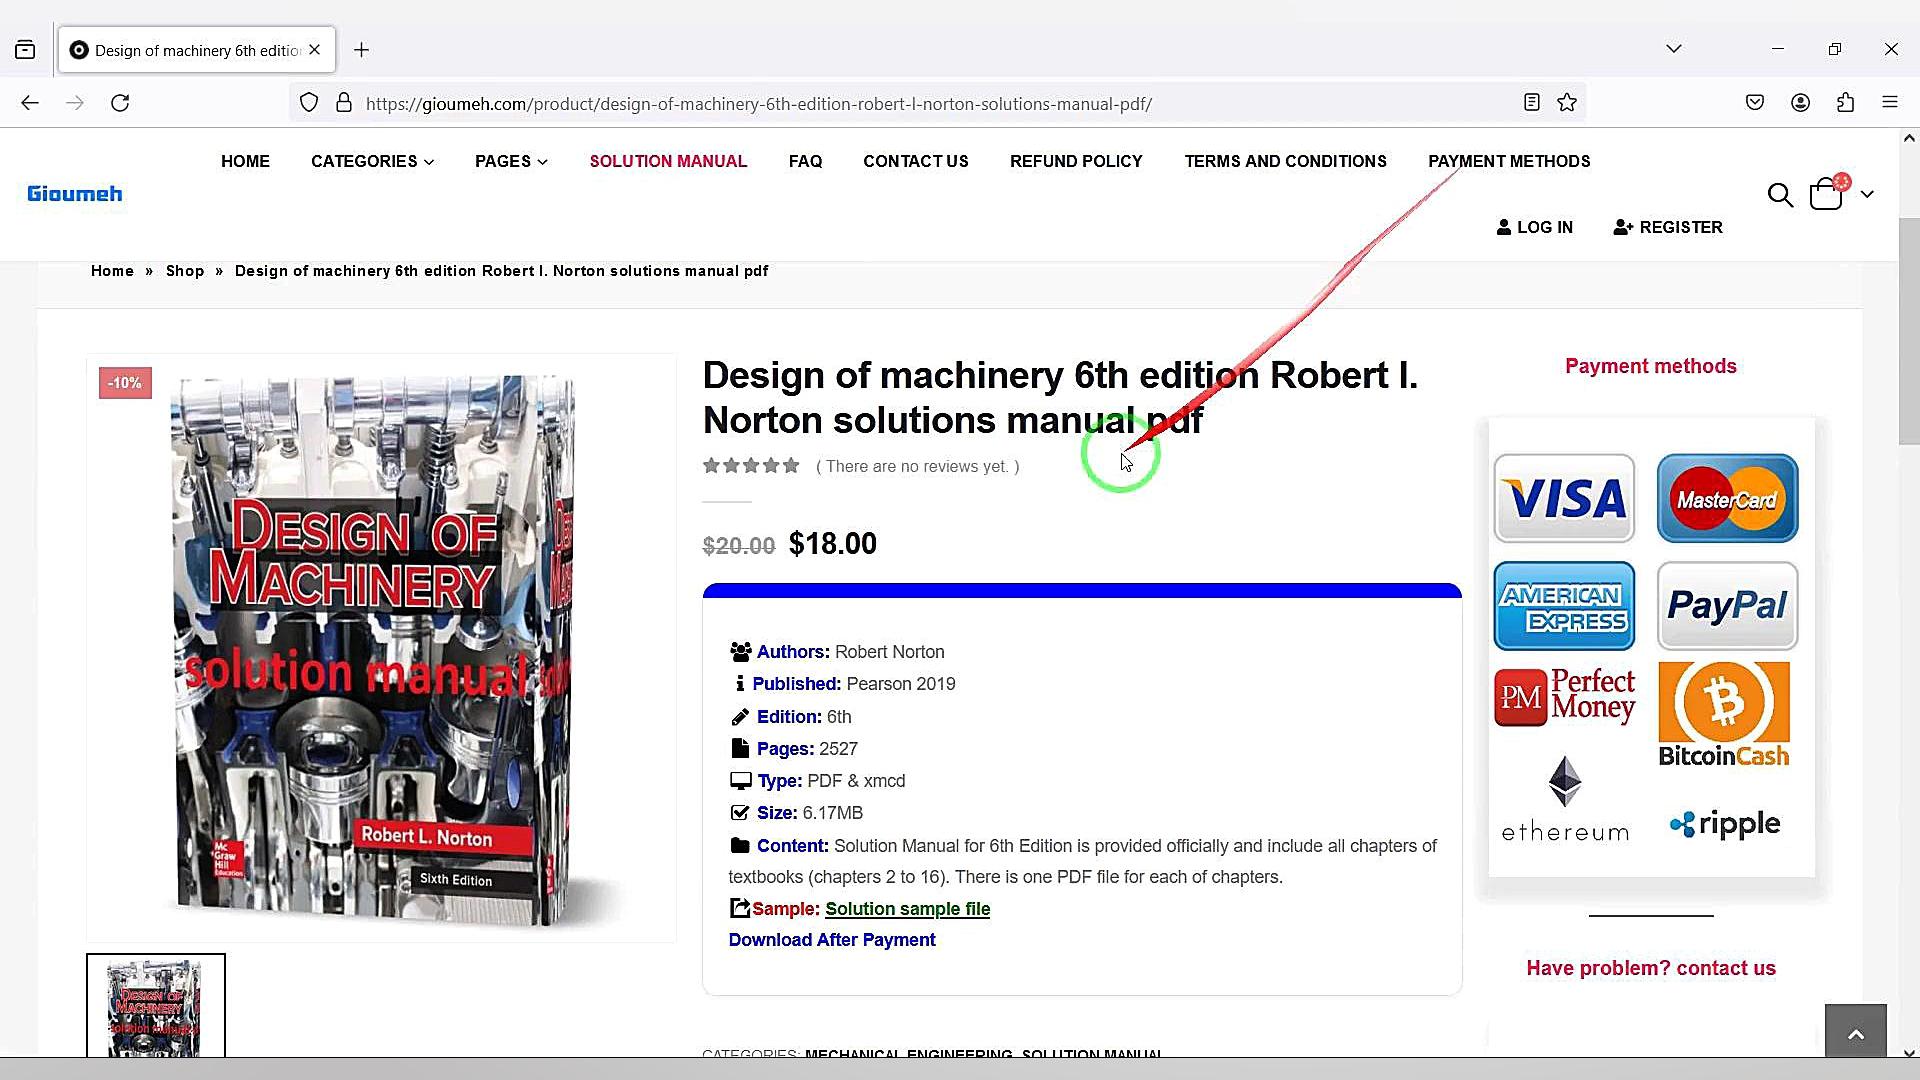
Task: Go back to the previous page
Action: [x=30, y=103]
